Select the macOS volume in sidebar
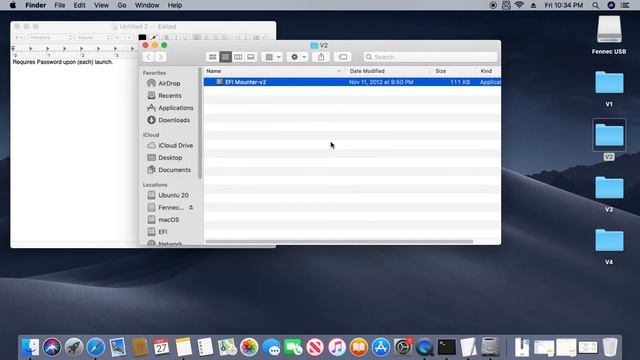 click(168, 220)
